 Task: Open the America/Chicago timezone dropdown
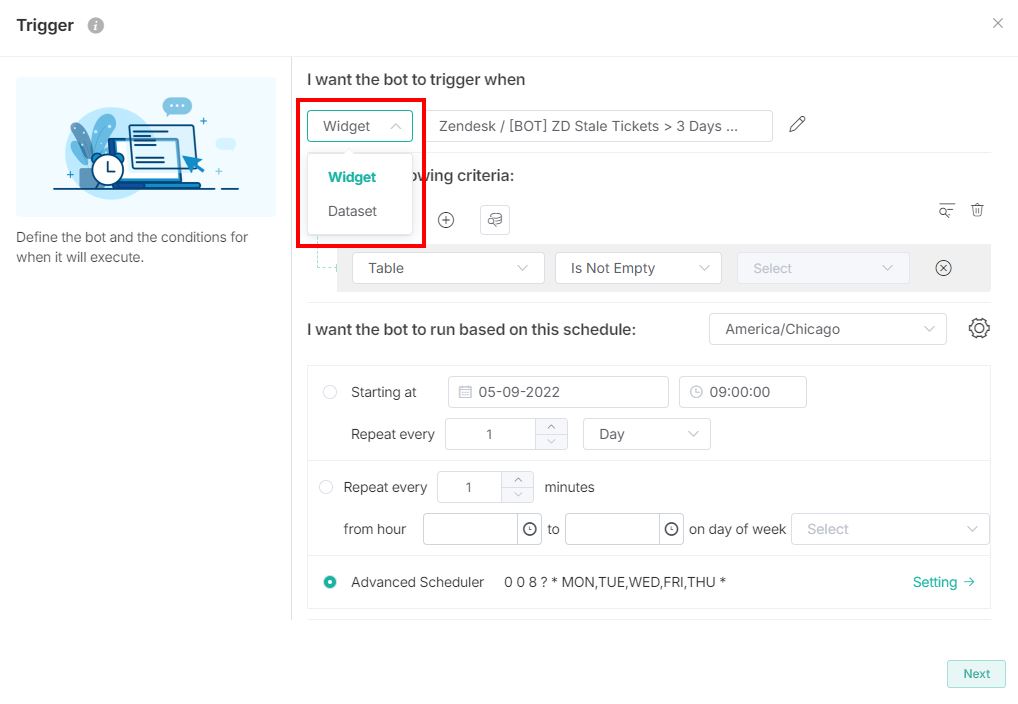[827, 329]
